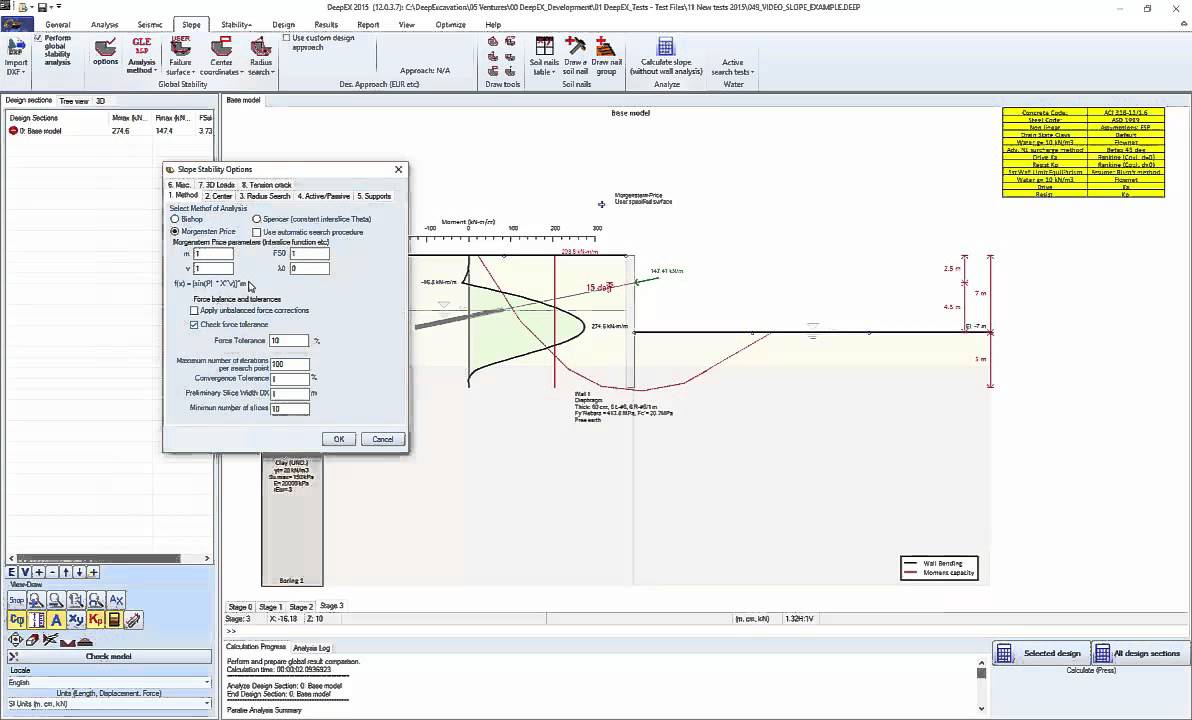The width and height of the screenshot is (1192, 720).
Task: Open the Stability ribbon tab dropdown
Action: coord(236,24)
